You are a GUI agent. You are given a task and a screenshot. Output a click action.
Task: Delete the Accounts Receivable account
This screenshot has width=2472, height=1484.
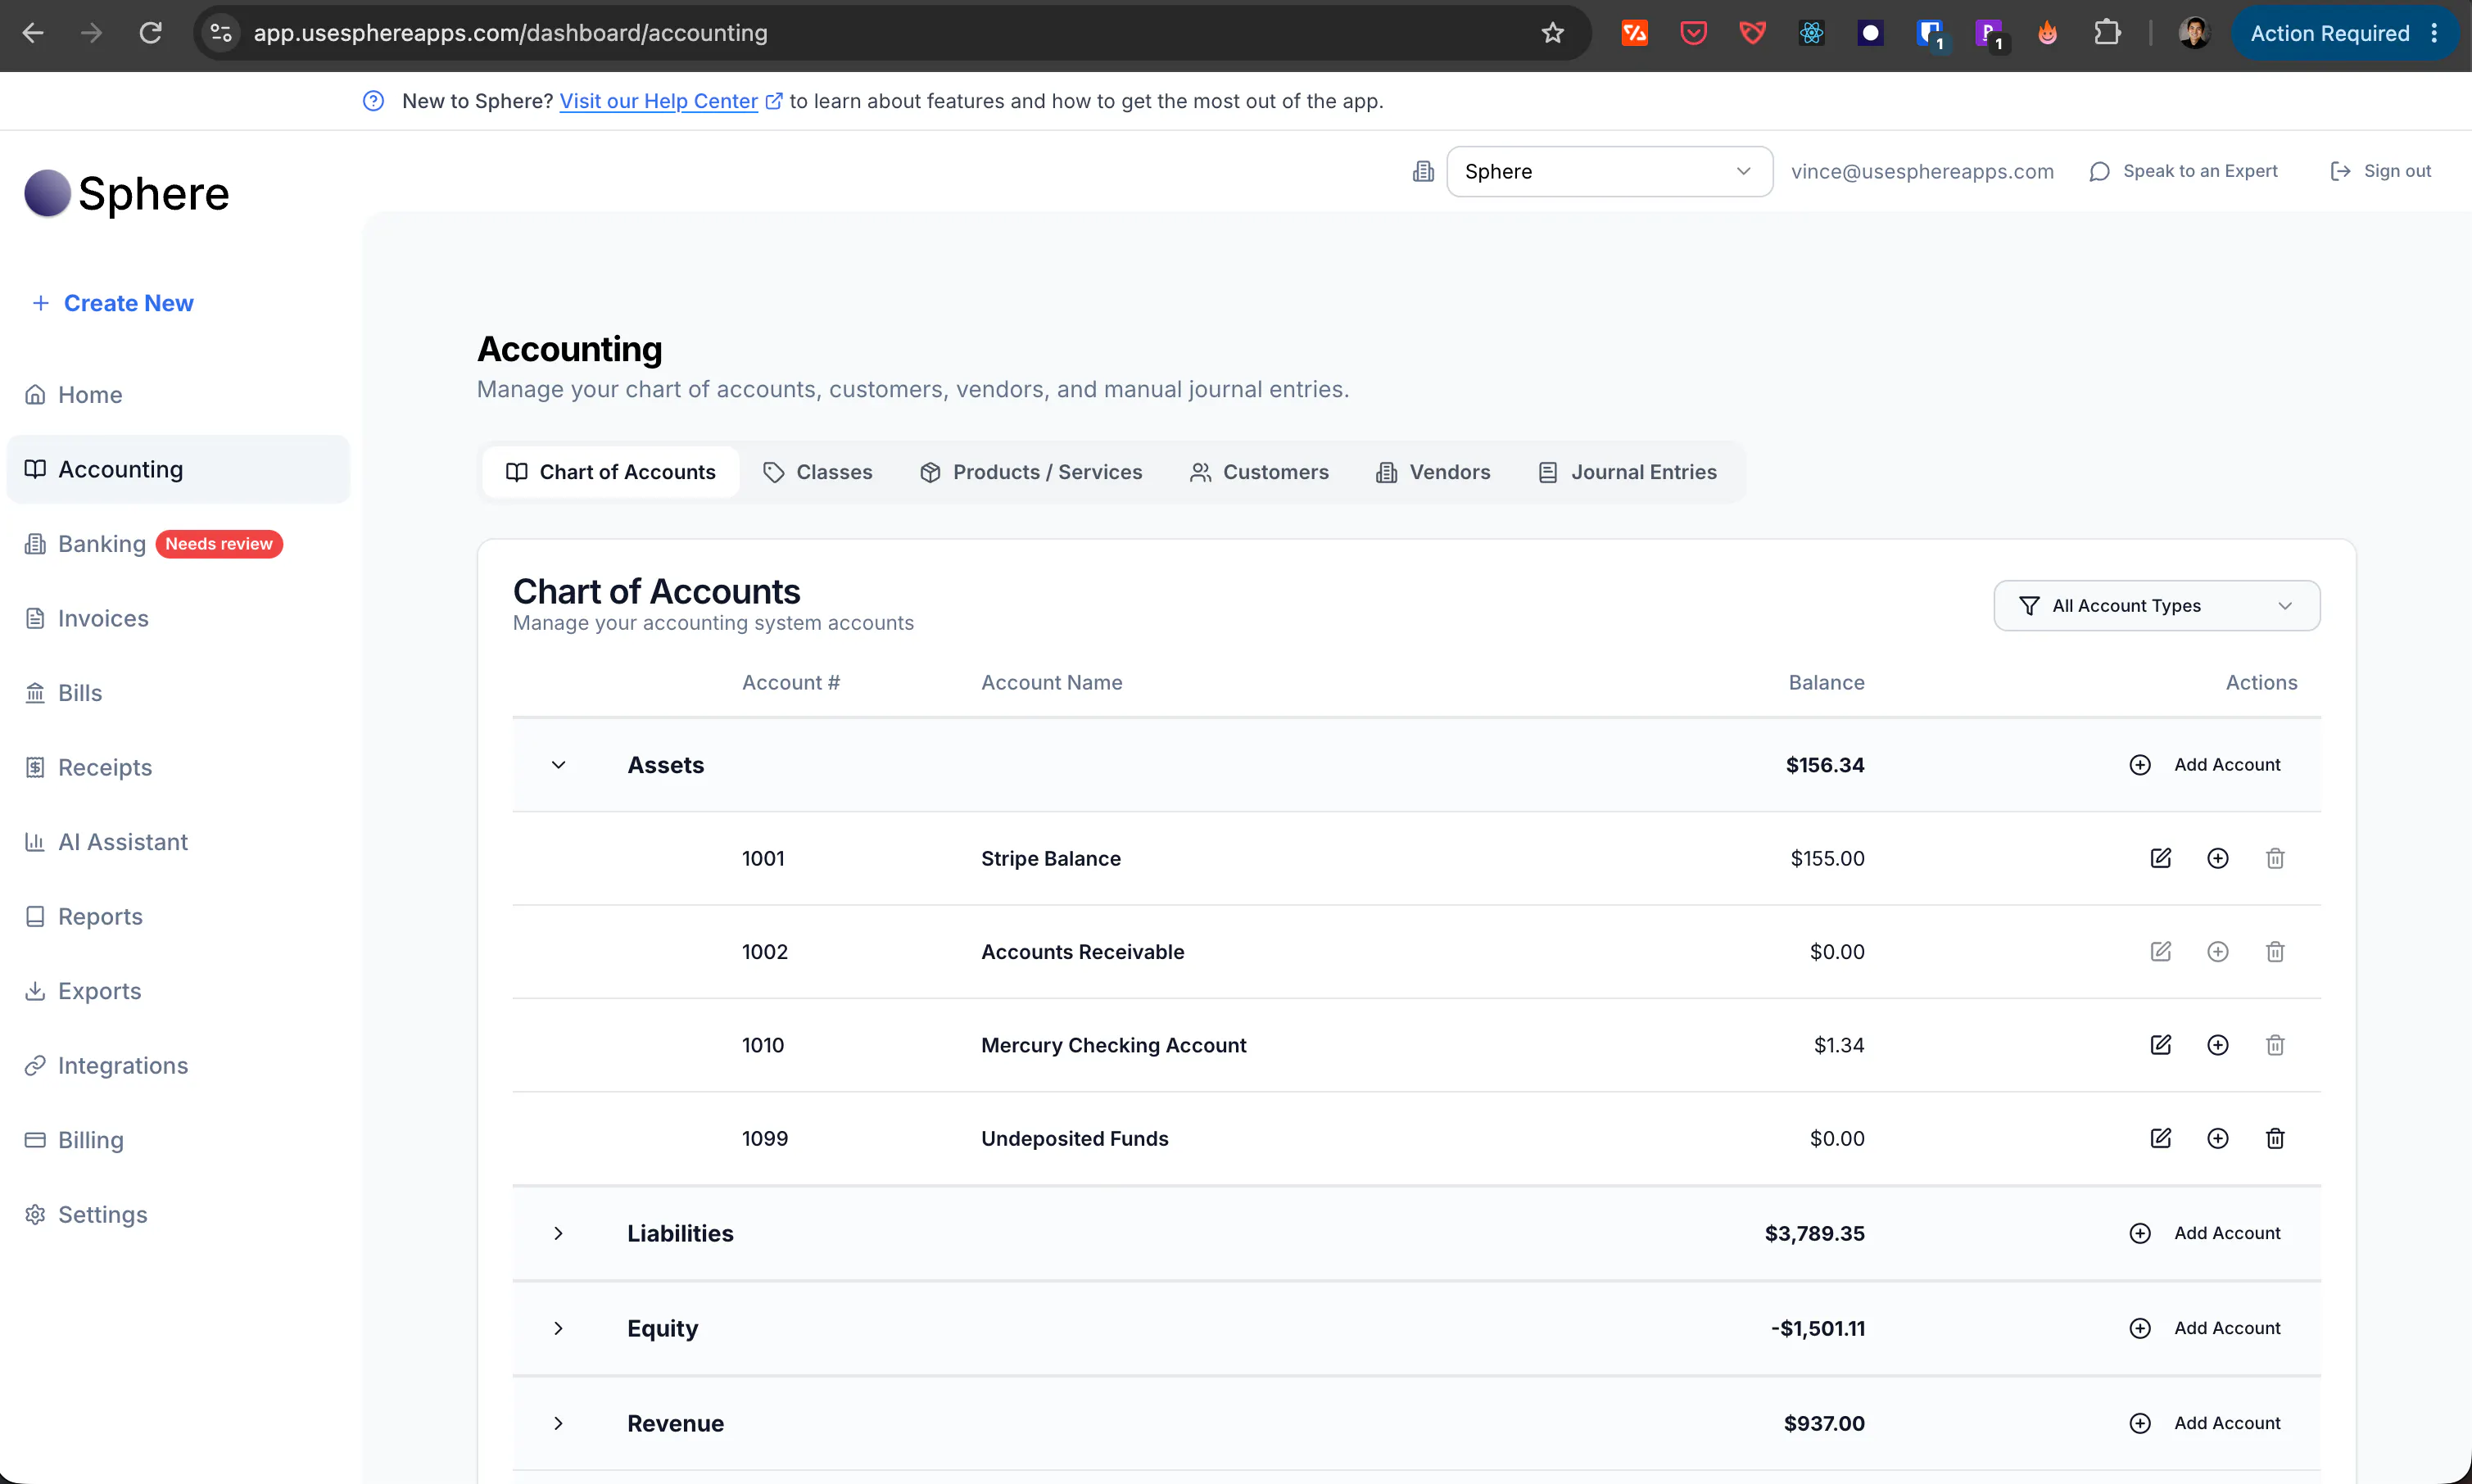click(x=2275, y=951)
